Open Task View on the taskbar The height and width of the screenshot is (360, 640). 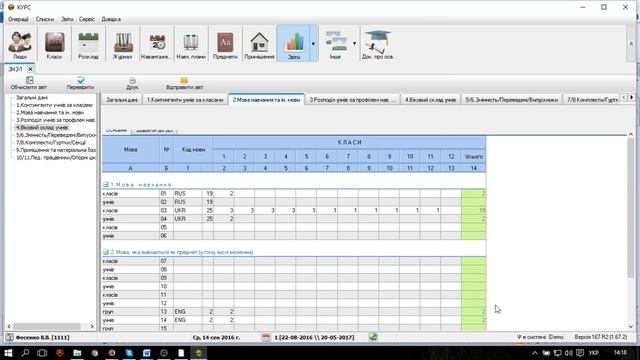42,353
